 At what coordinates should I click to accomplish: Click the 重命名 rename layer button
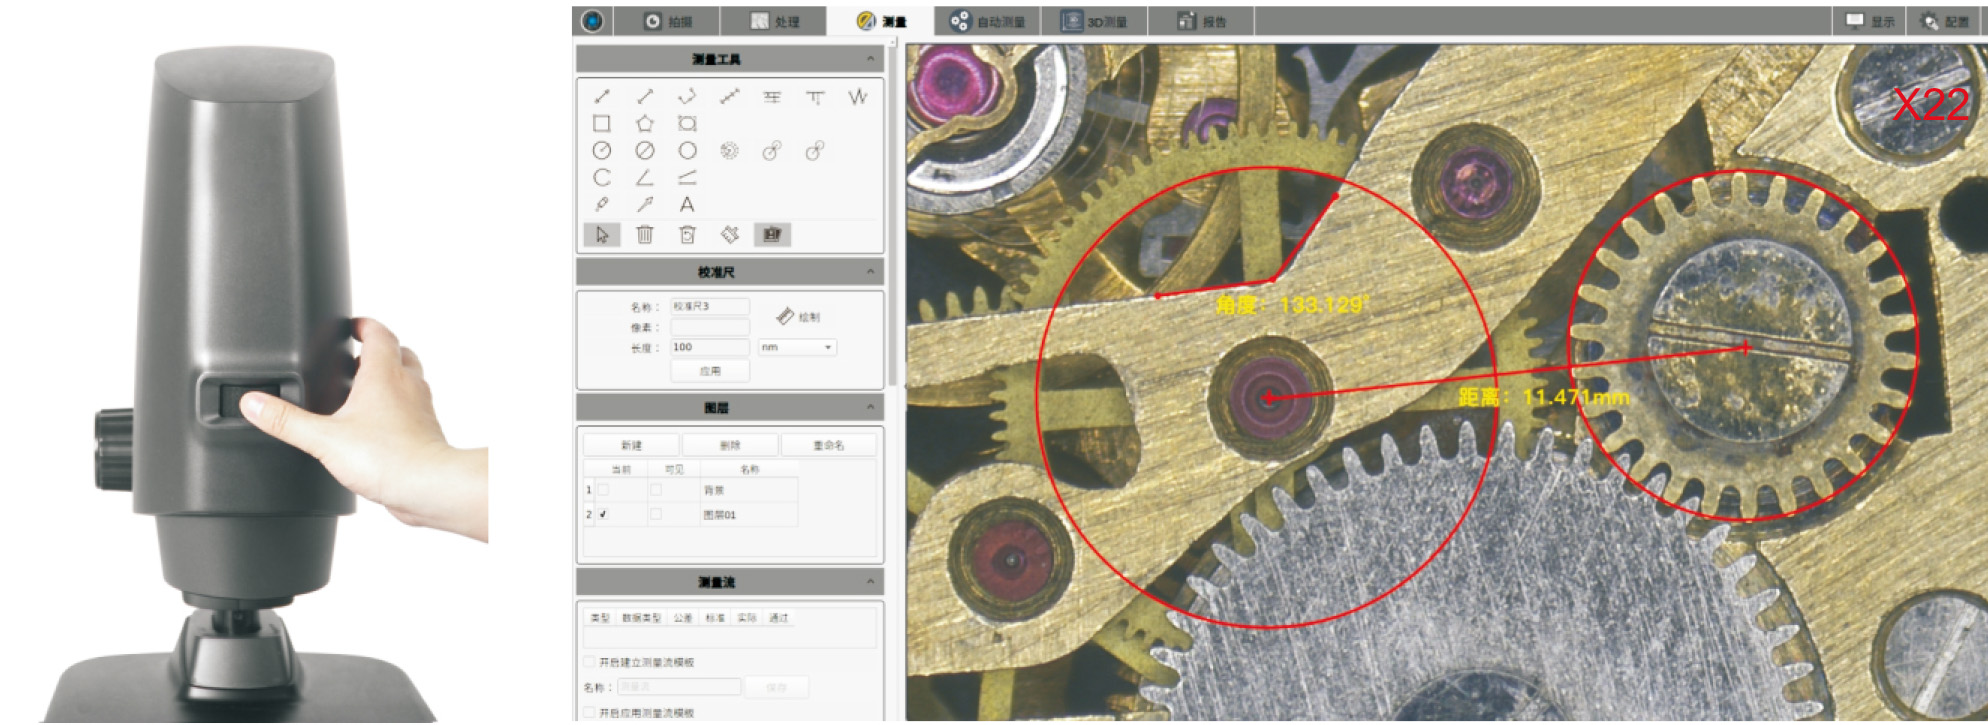coord(828,445)
